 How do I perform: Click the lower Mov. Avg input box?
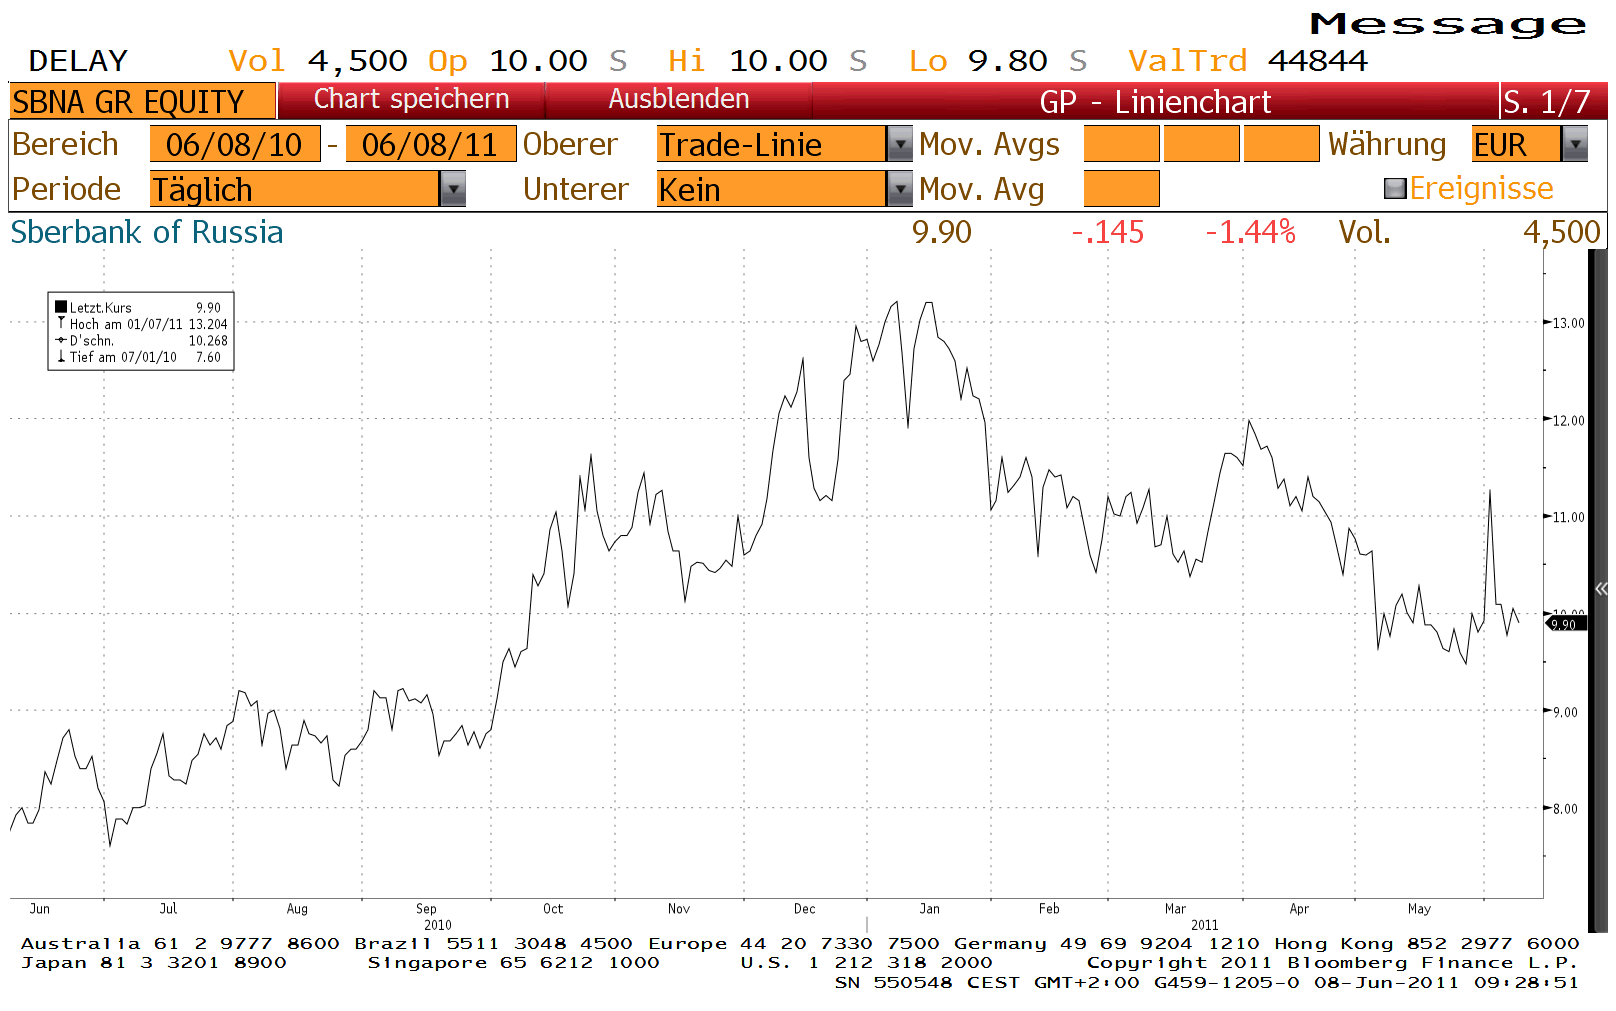1121,188
